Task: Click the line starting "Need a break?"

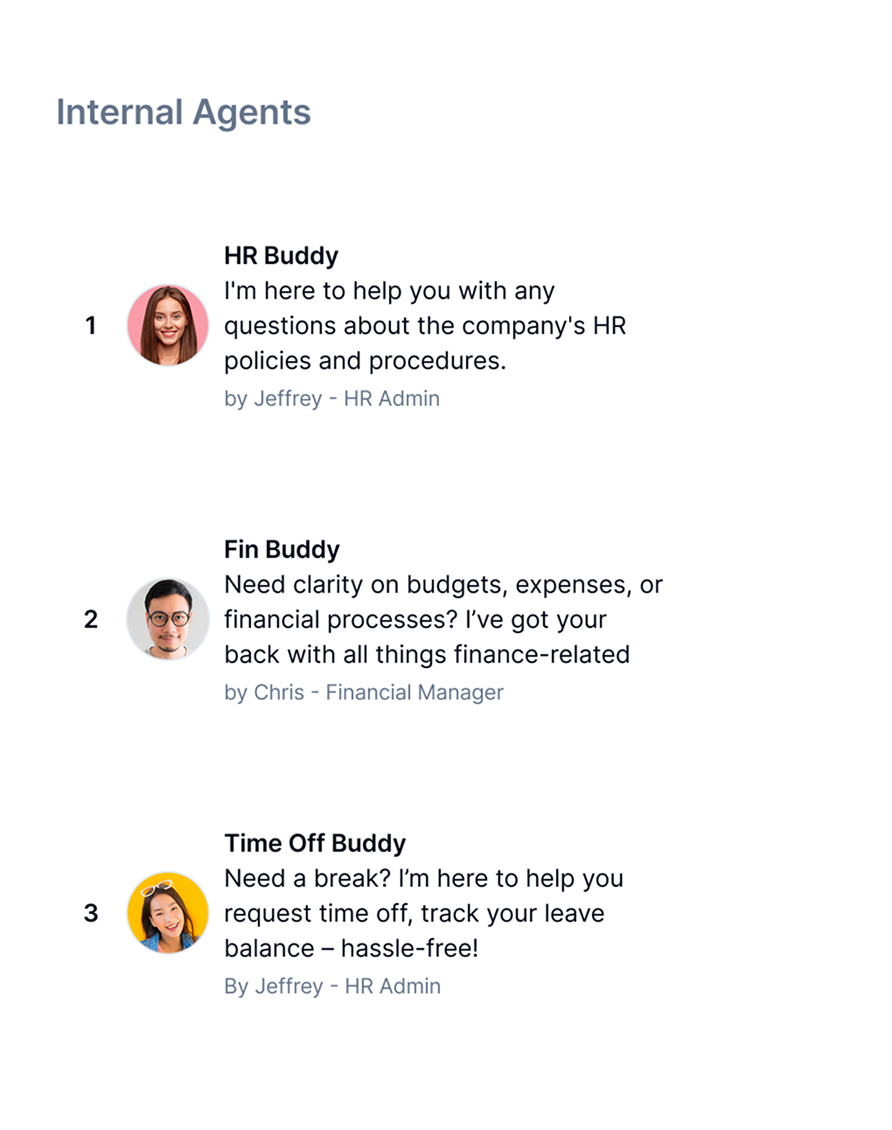Action: (423, 879)
